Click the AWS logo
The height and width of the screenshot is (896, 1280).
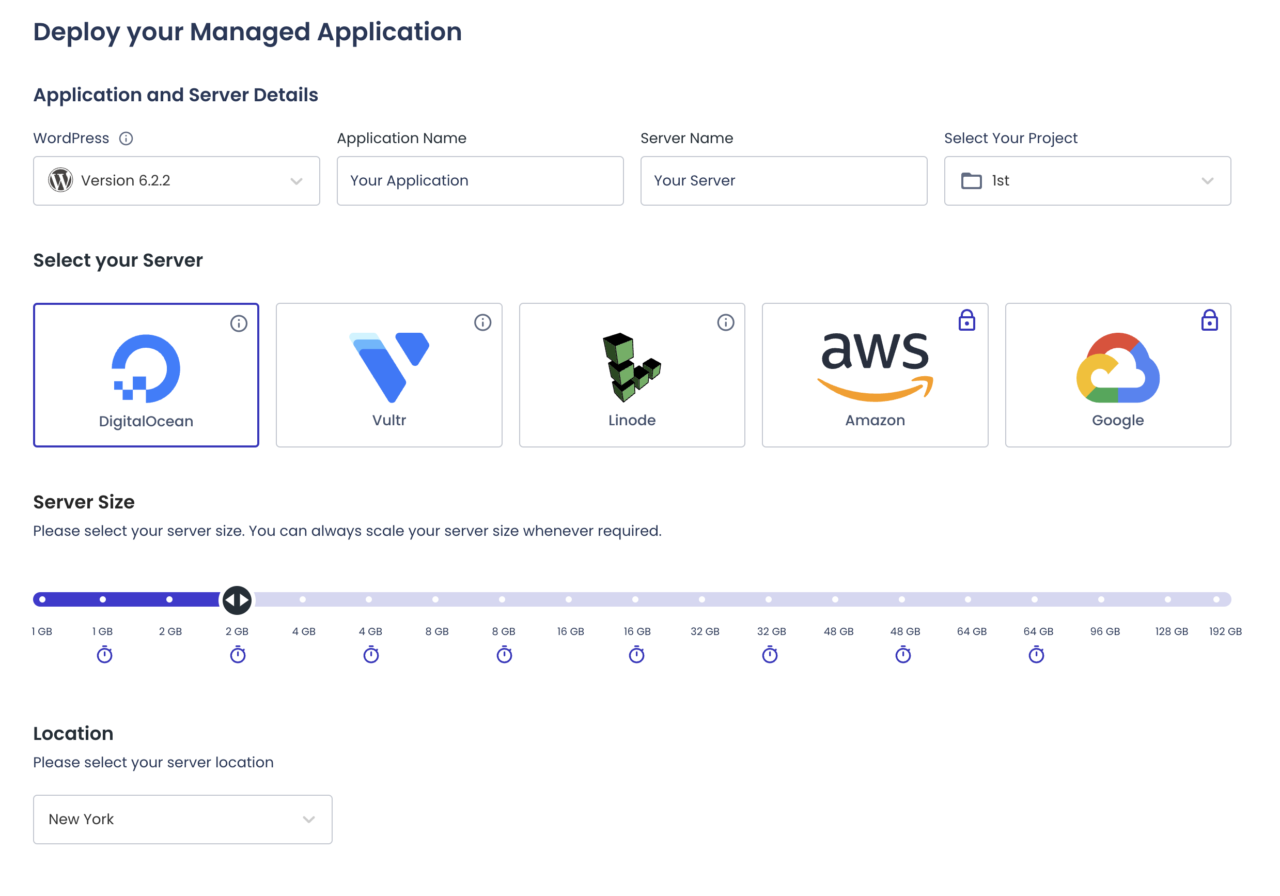click(x=875, y=366)
